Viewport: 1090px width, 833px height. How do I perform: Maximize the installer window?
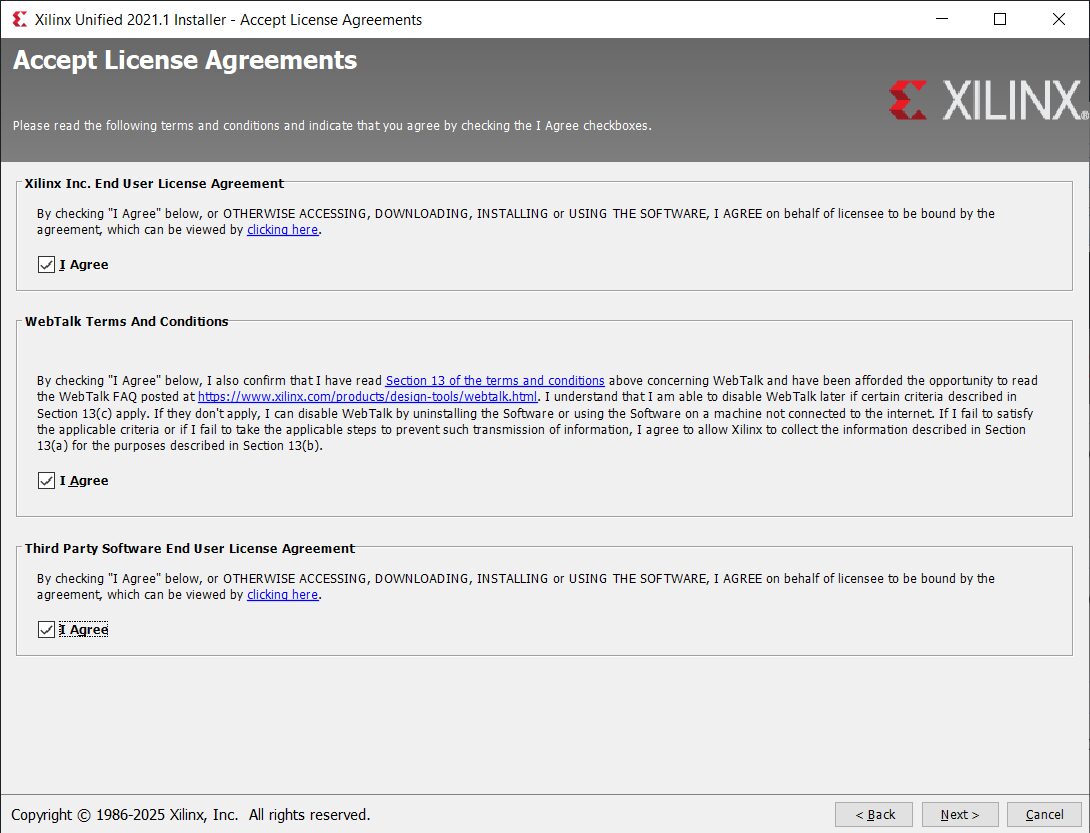coord(1000,19)
